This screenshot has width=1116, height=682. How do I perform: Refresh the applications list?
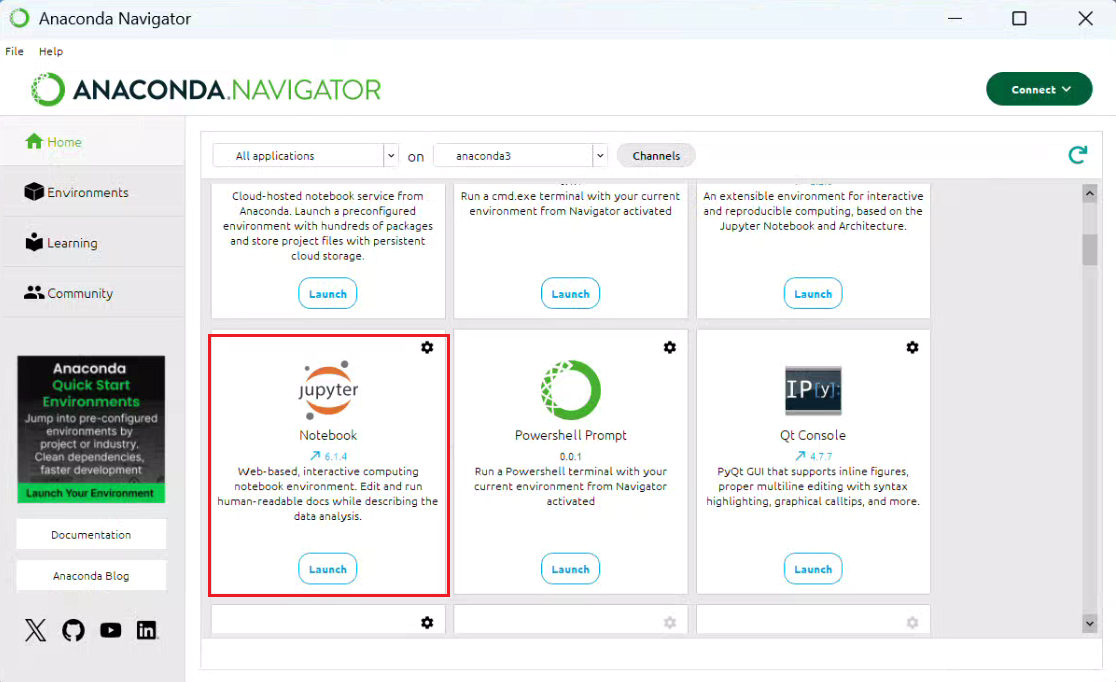[1078, 154]
